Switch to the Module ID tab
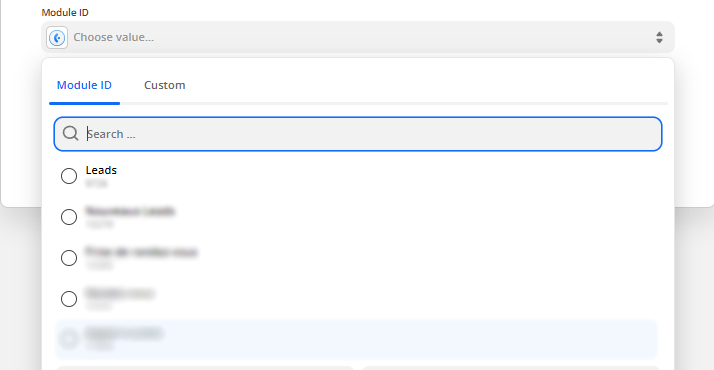 [x=84, y=85]
